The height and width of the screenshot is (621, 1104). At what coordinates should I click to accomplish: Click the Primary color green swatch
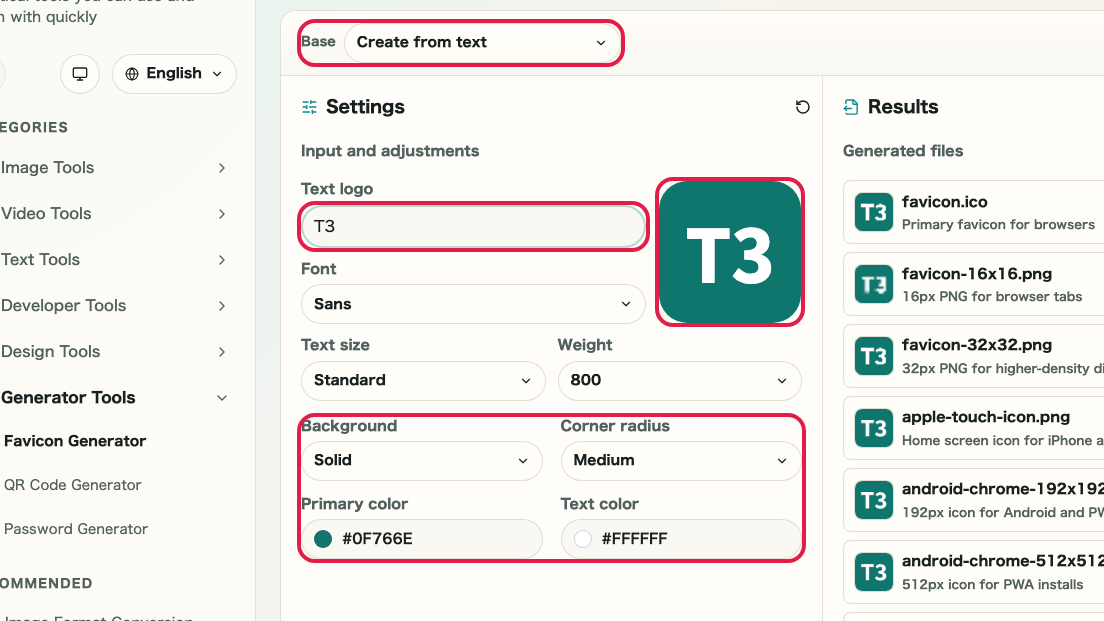(x=323, y=539)
